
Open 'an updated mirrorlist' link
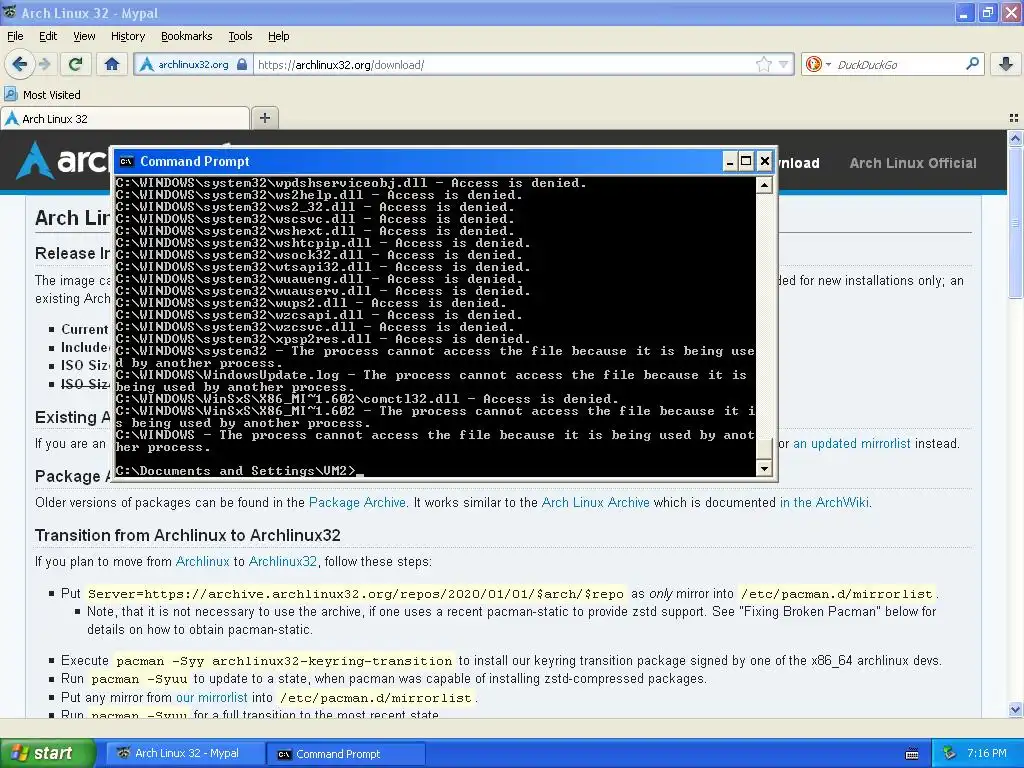pos(851,443)
